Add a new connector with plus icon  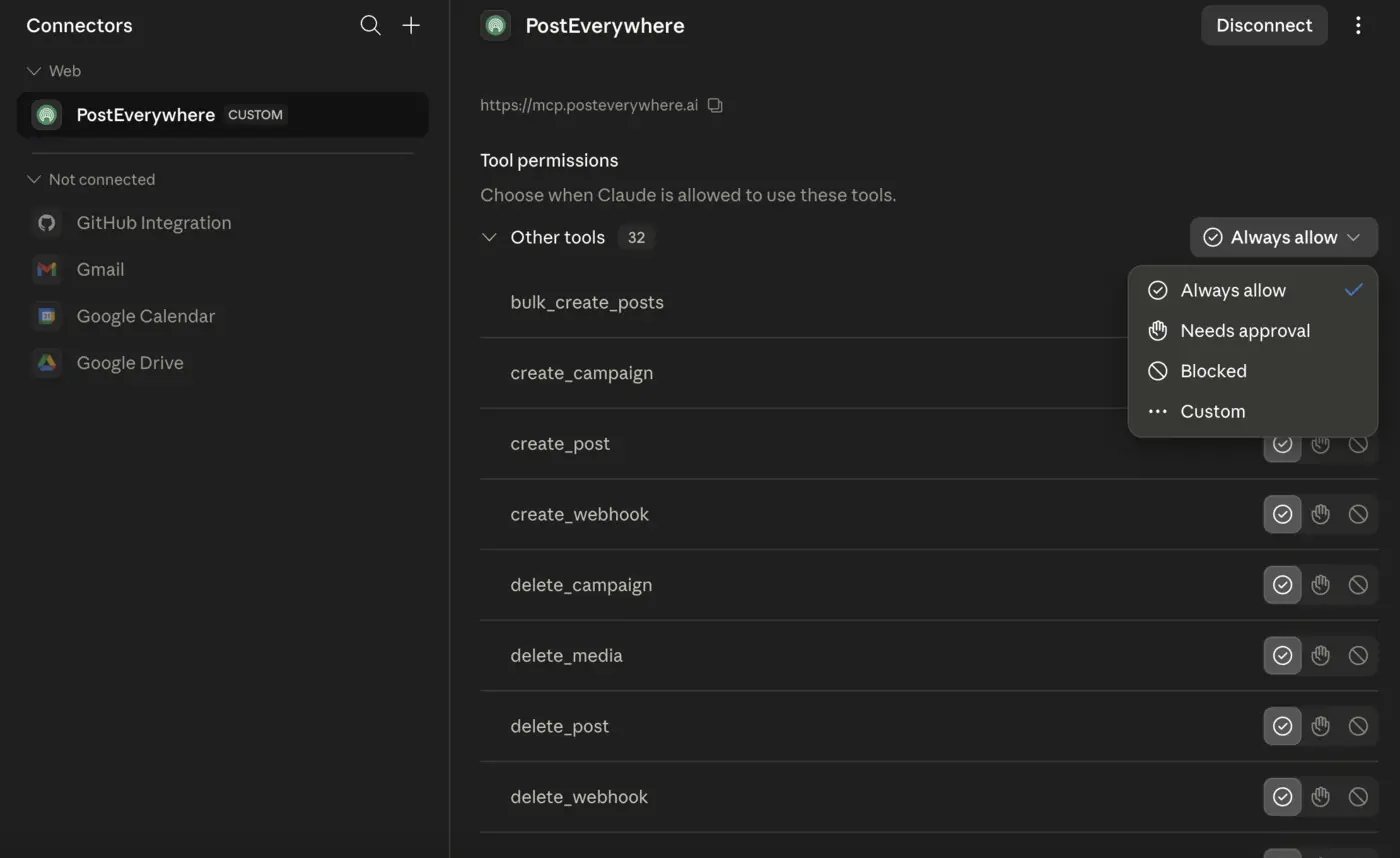411,26
